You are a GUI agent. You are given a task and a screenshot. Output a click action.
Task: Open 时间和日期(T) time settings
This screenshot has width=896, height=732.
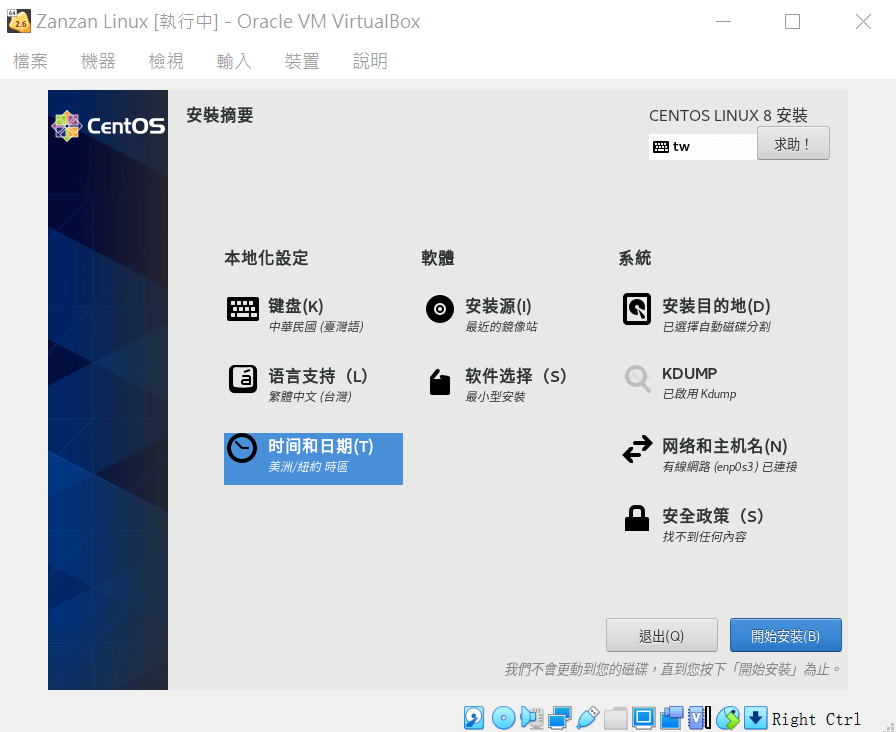(313, 459)
